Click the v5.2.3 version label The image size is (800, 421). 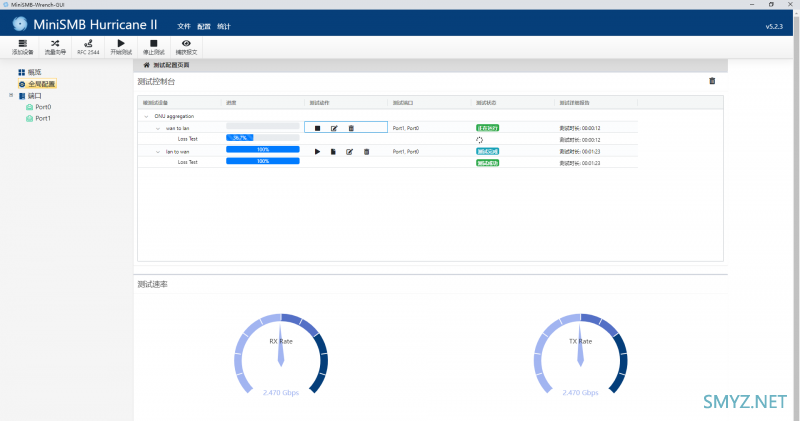click(774, 27)
